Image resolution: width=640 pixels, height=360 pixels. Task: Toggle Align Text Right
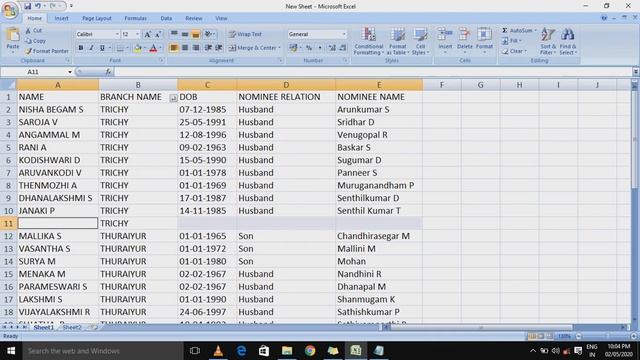point(196,48)
